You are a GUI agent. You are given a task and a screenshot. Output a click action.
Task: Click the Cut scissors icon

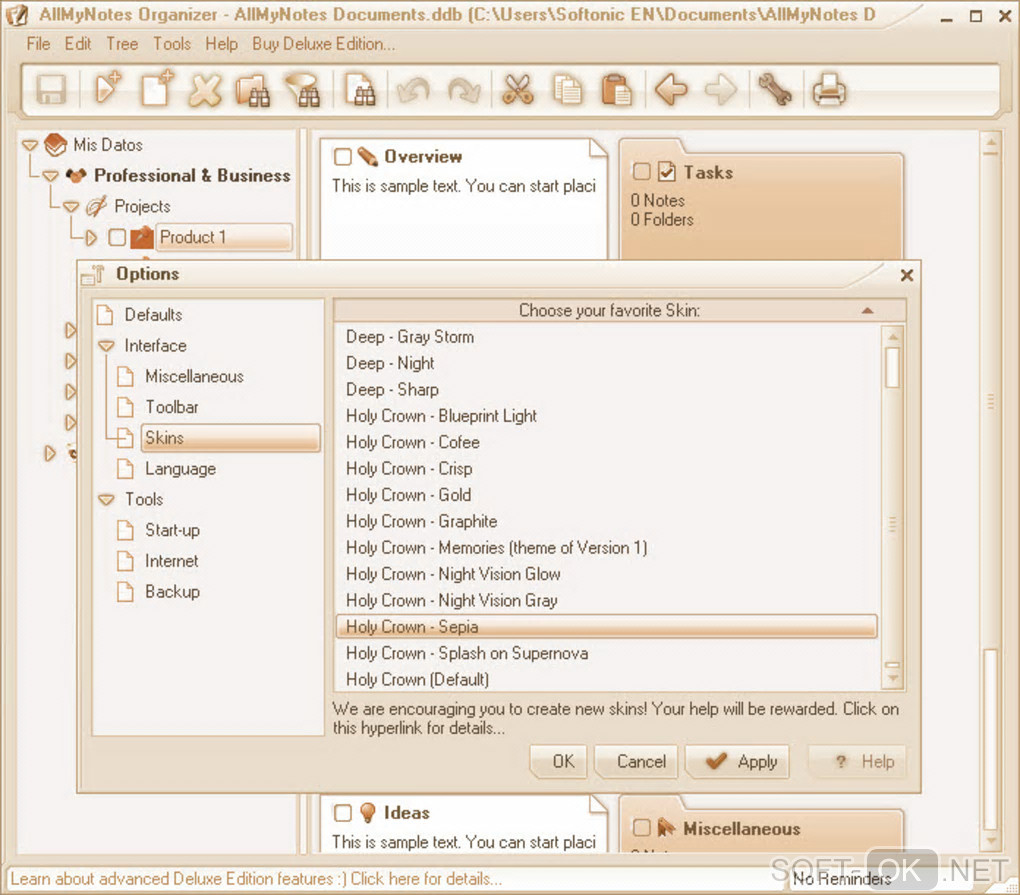518,90
